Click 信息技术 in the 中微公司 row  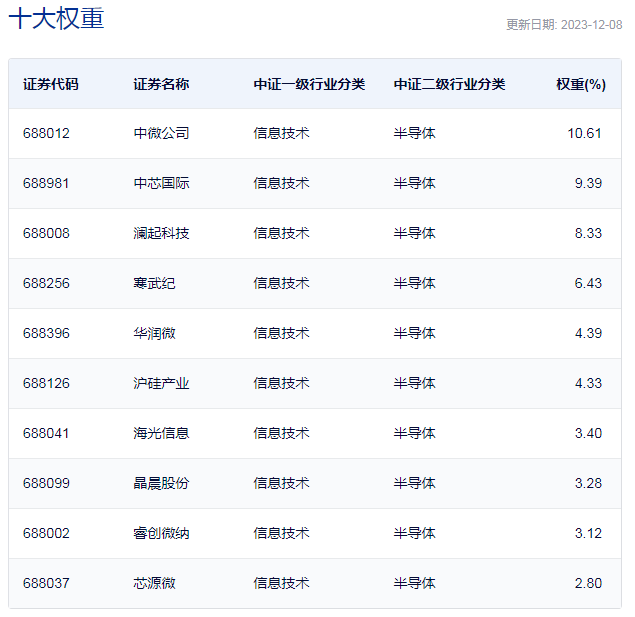[281, 133]
